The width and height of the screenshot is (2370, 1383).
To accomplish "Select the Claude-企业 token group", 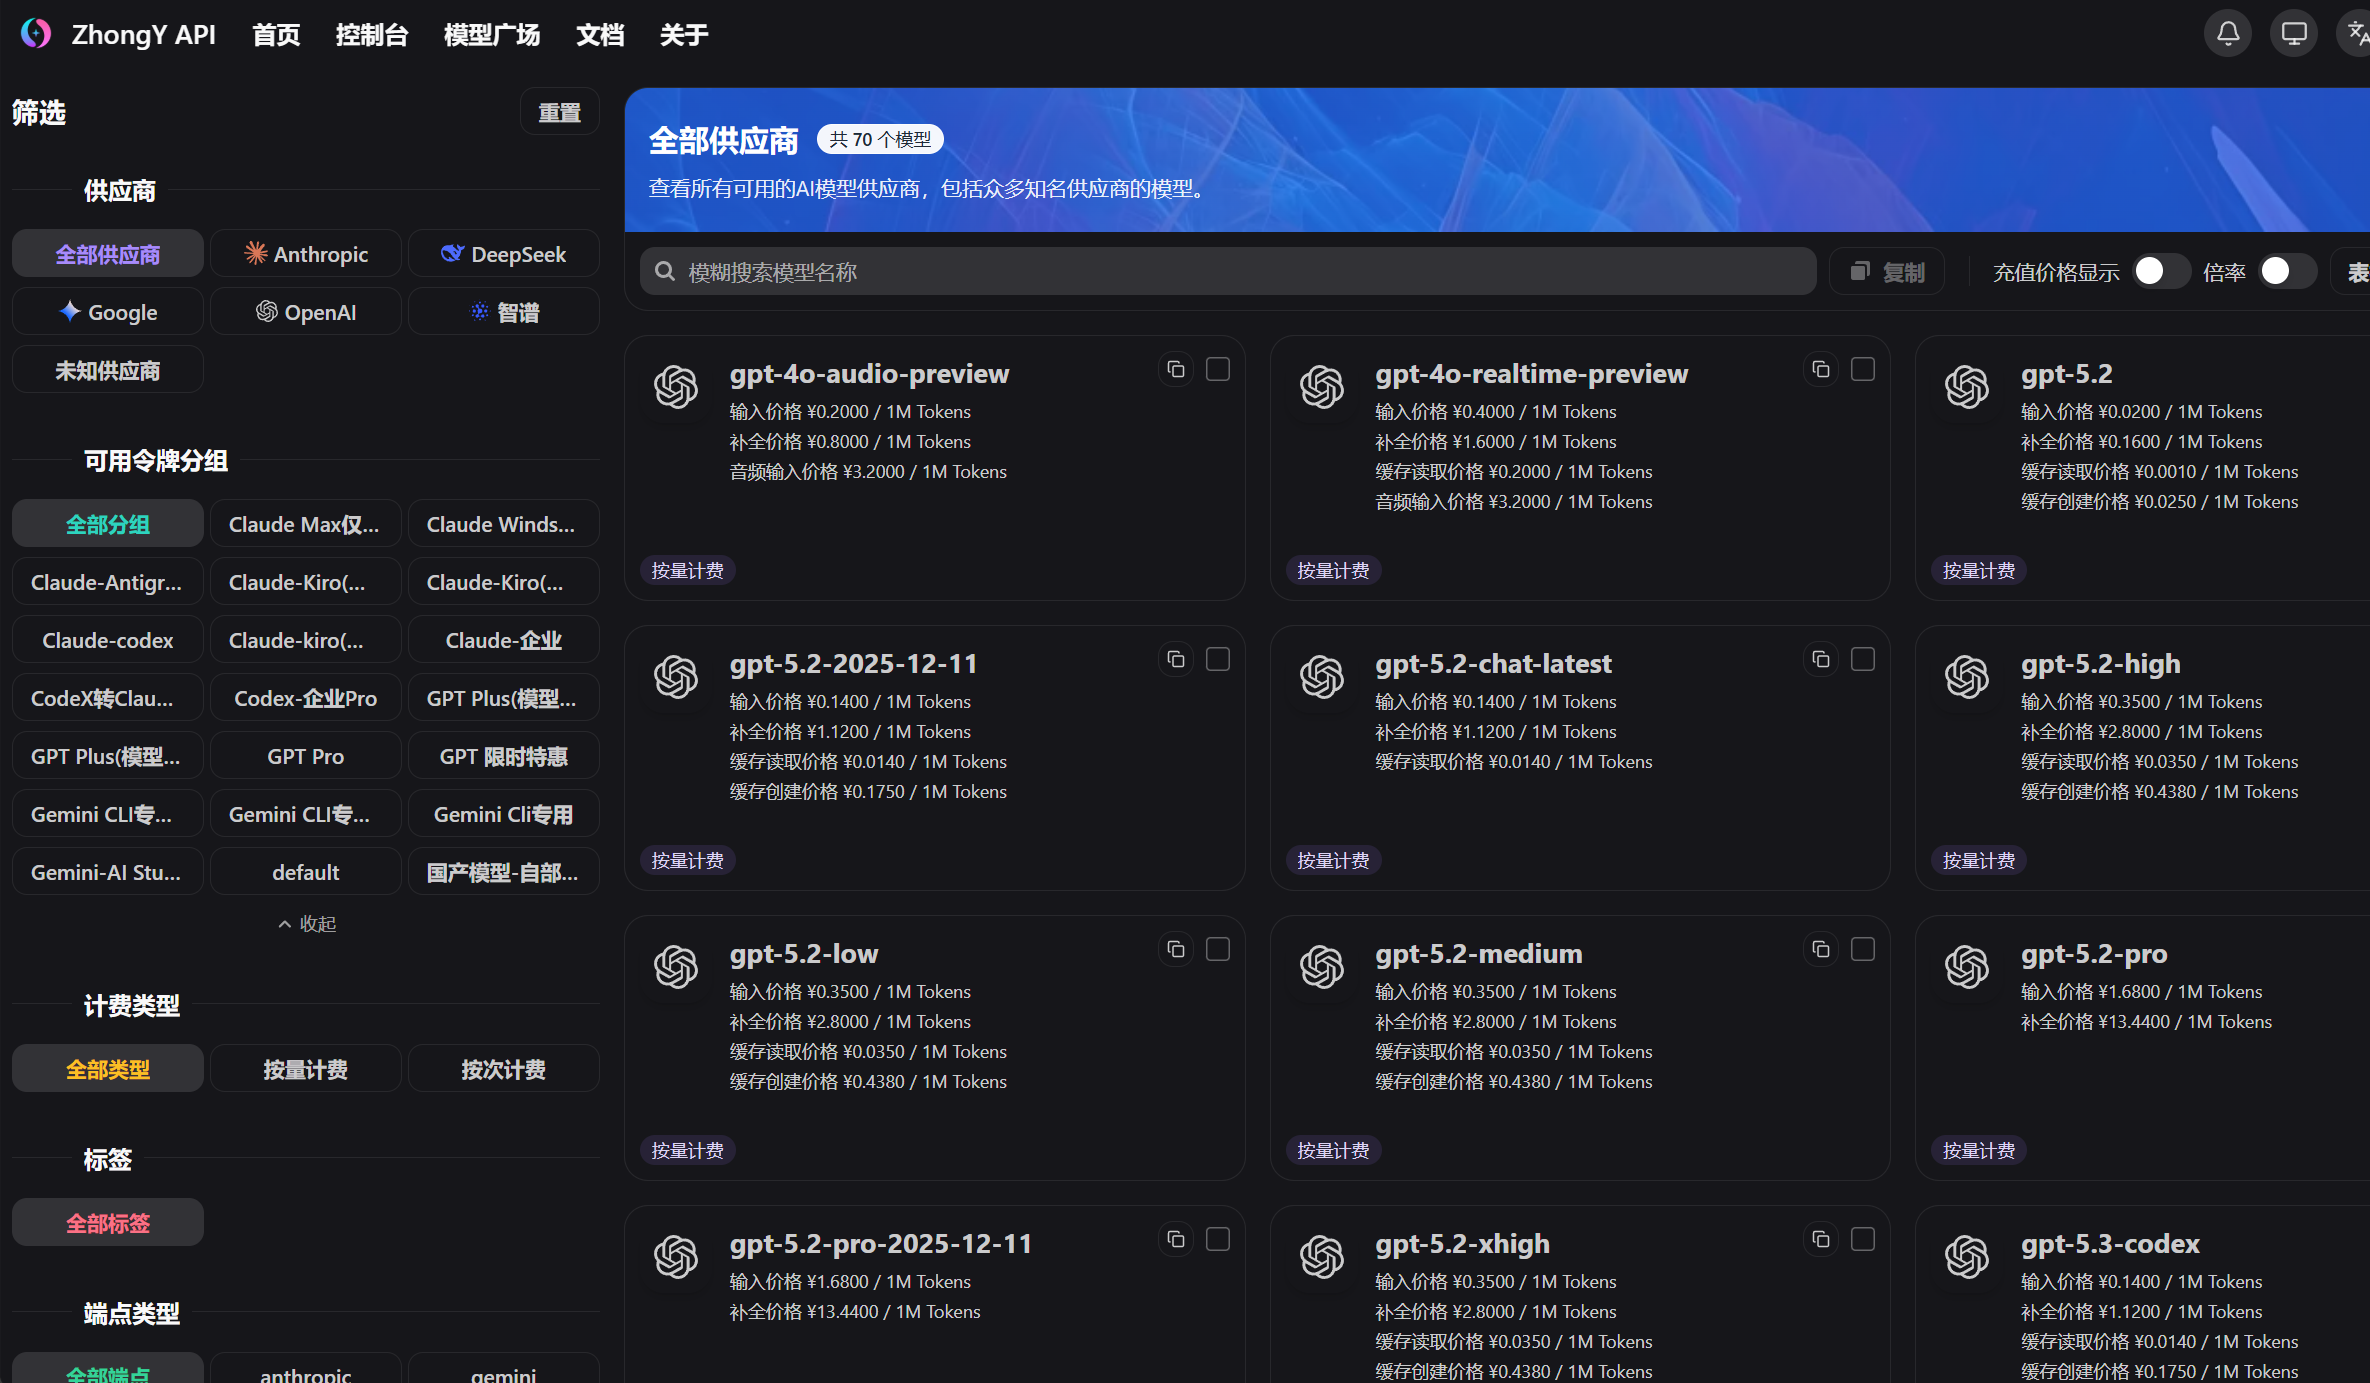I will [504, 640].
